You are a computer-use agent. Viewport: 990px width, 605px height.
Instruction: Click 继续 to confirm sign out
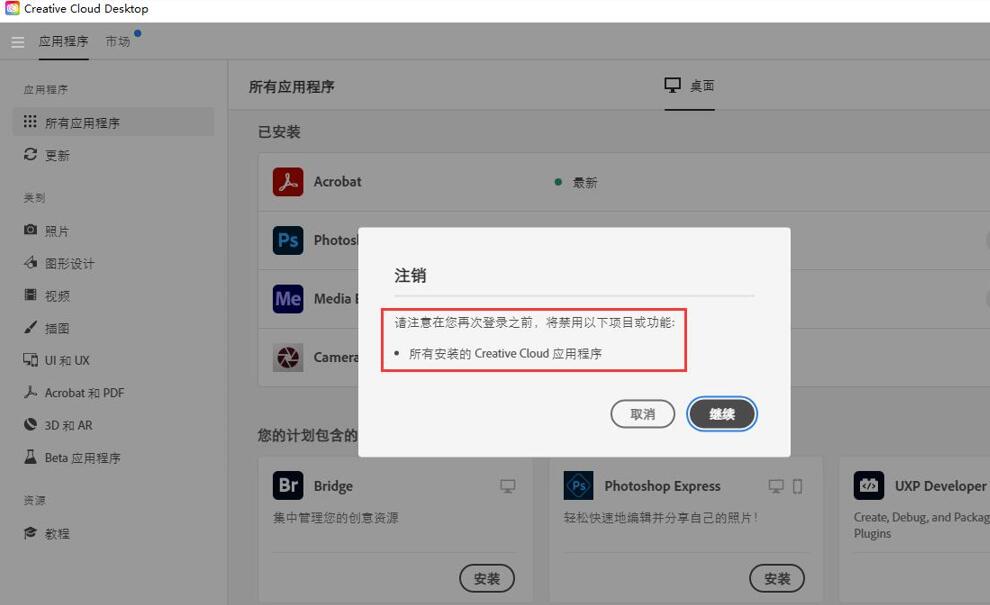722,414
